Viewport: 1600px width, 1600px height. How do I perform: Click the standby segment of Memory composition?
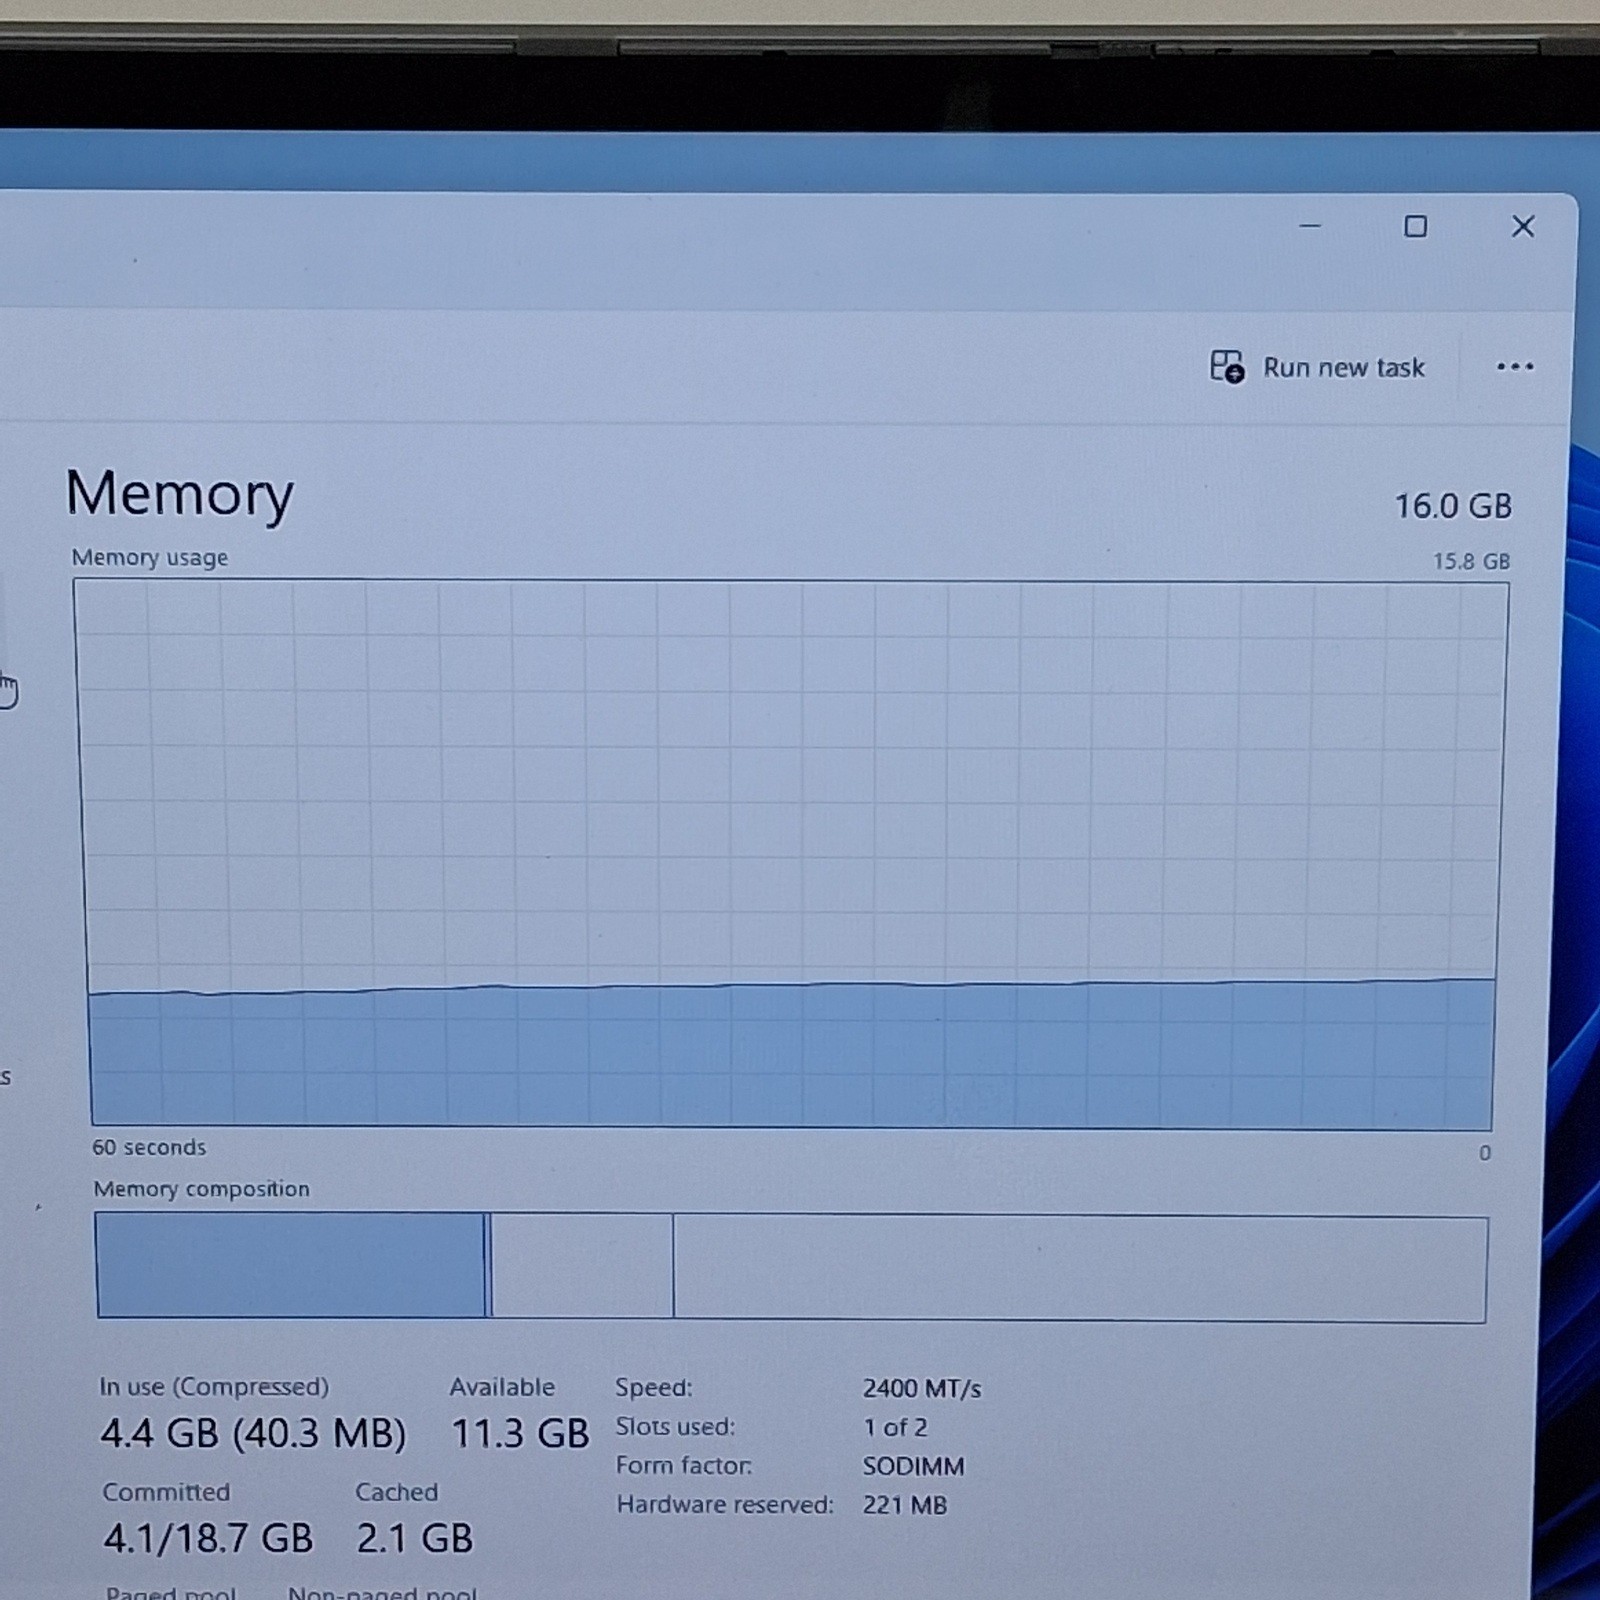pos(582,1267)
